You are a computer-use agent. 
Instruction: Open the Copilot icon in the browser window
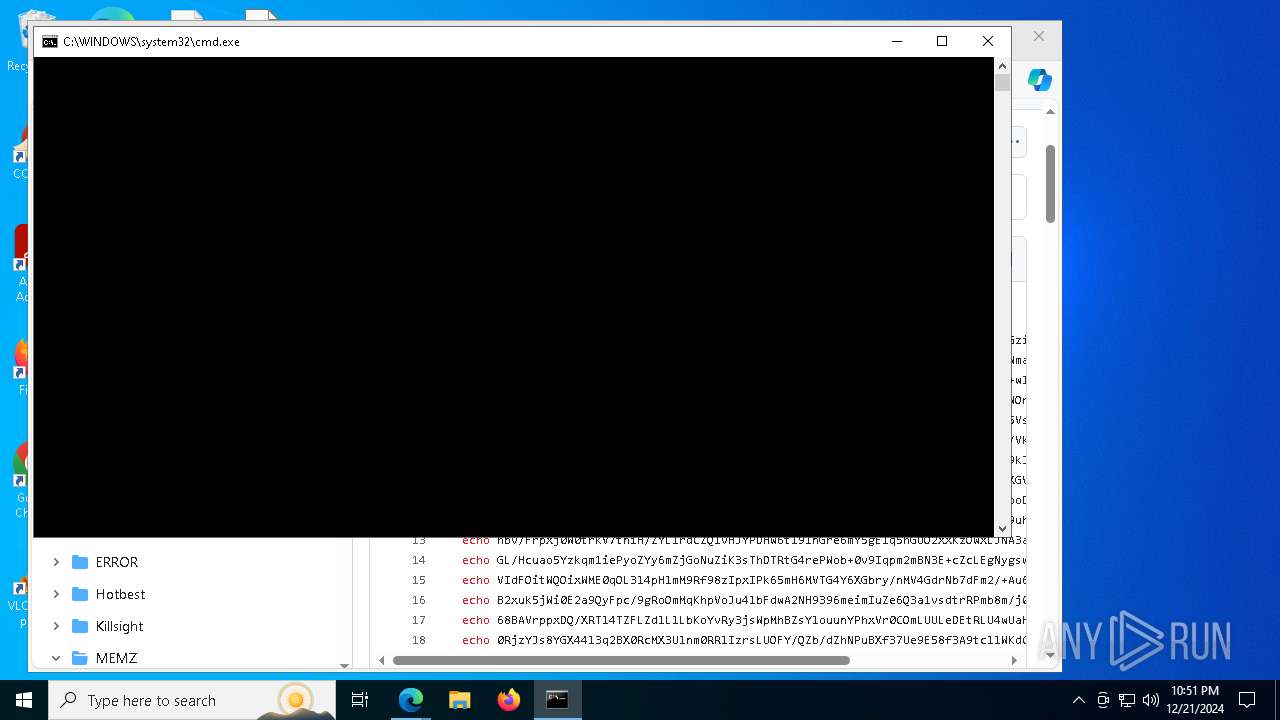click(1039, 80)
